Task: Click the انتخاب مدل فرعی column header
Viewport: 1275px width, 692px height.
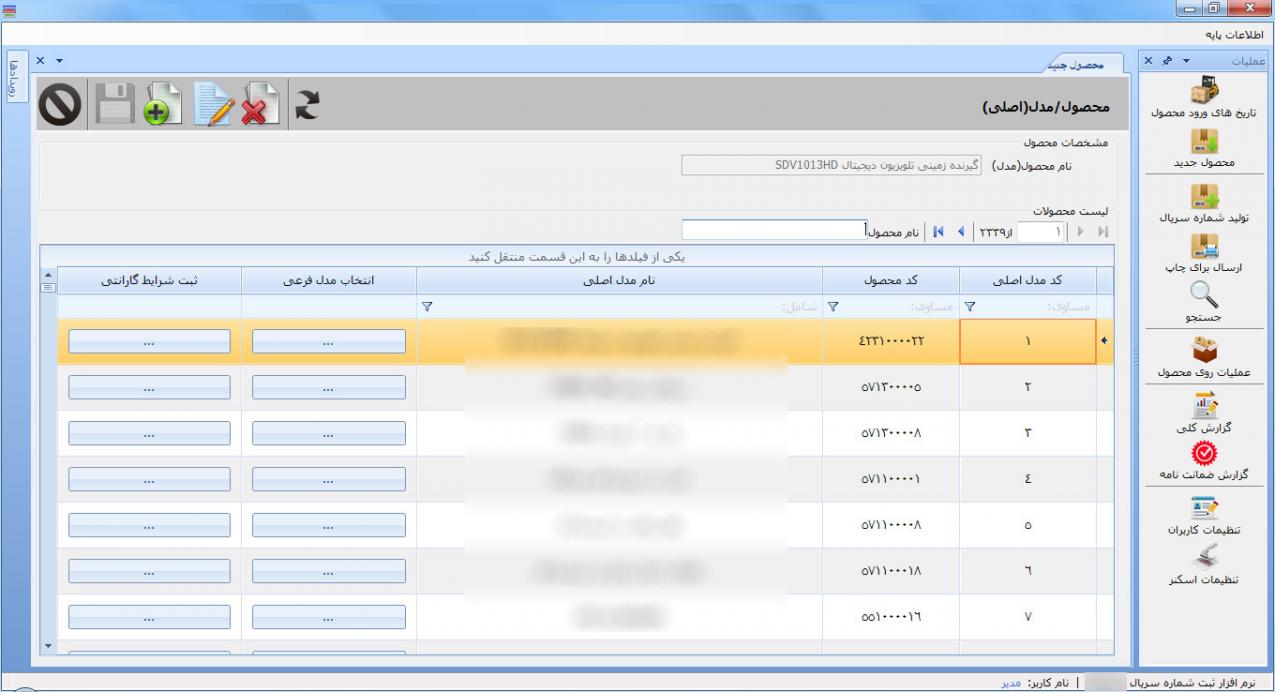Action: click(328, 280)
